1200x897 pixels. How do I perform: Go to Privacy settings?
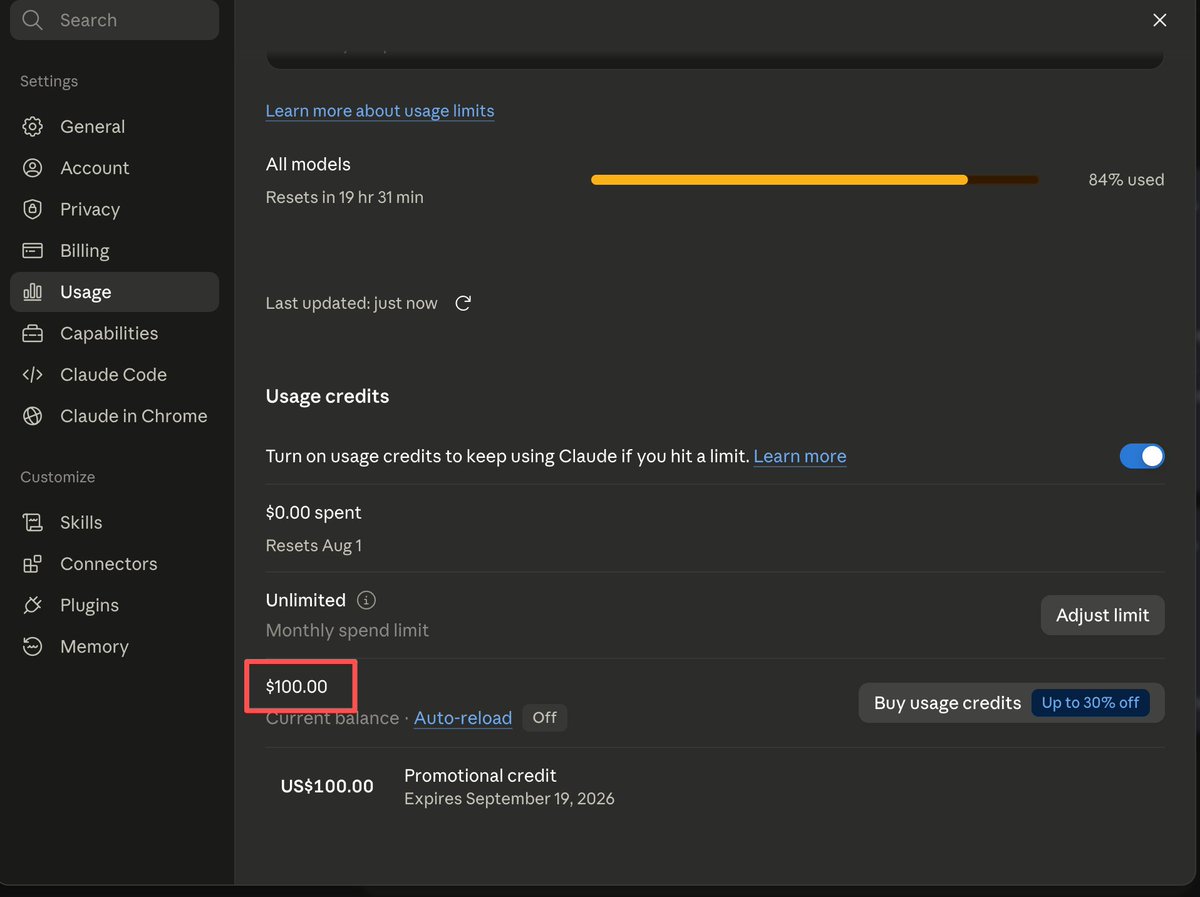[x=114, y=209]
